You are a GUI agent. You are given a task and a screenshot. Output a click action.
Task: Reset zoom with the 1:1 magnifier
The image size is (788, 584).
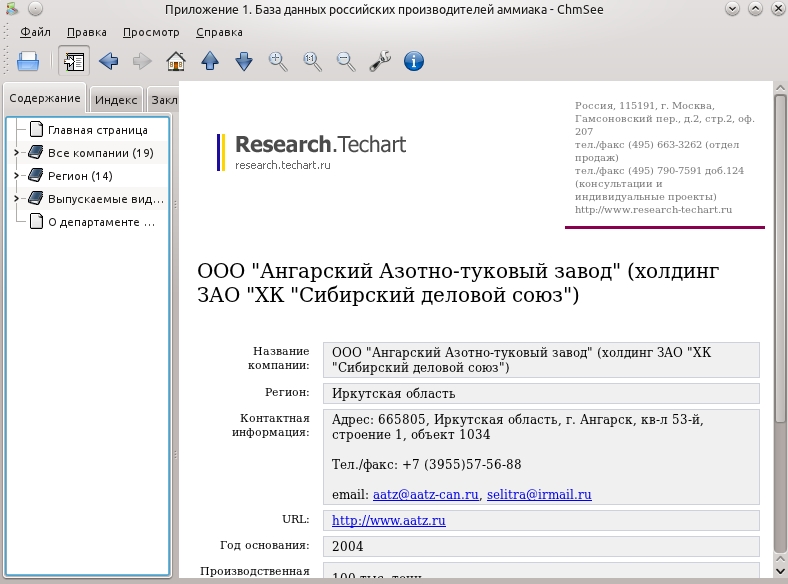[x=312, y=61]
